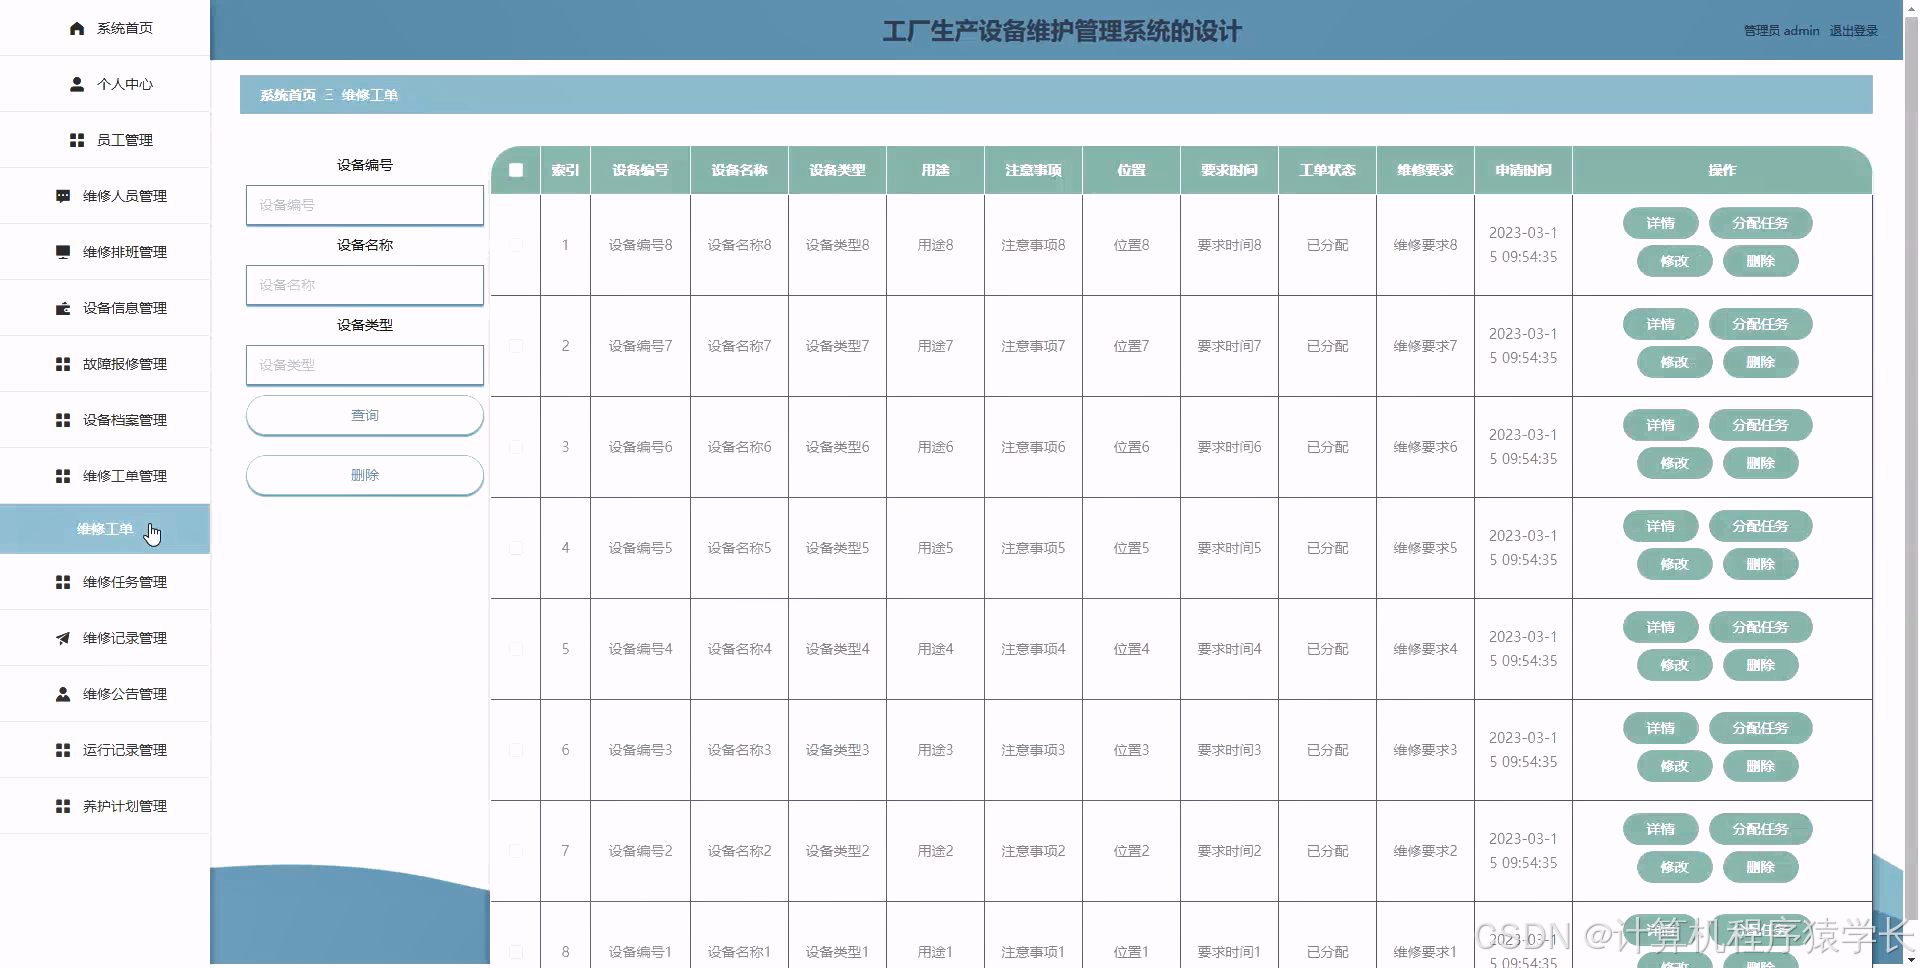
Task: Click 修改 for the 设备编号8 row
Action: click(1674, 261)
